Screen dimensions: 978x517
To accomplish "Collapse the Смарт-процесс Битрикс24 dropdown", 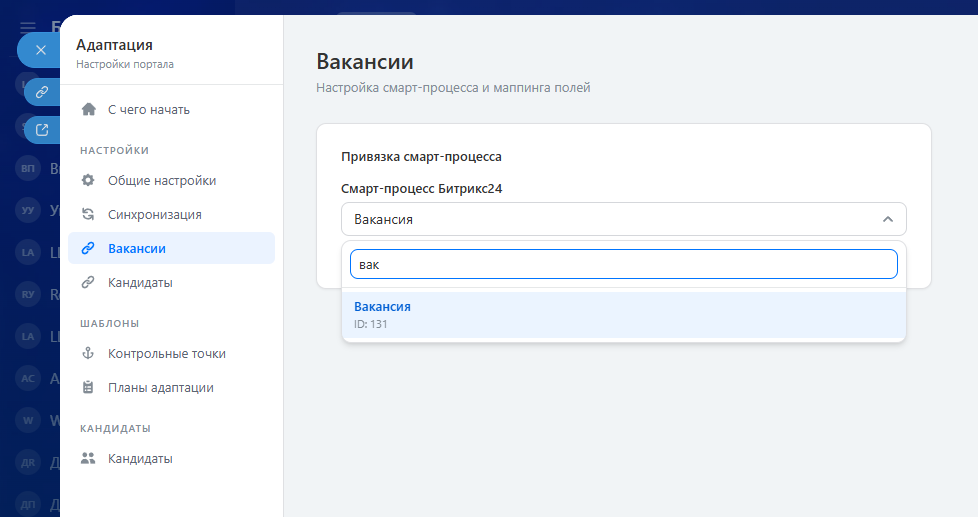I will pyautogui.click(x=624, y=219).
